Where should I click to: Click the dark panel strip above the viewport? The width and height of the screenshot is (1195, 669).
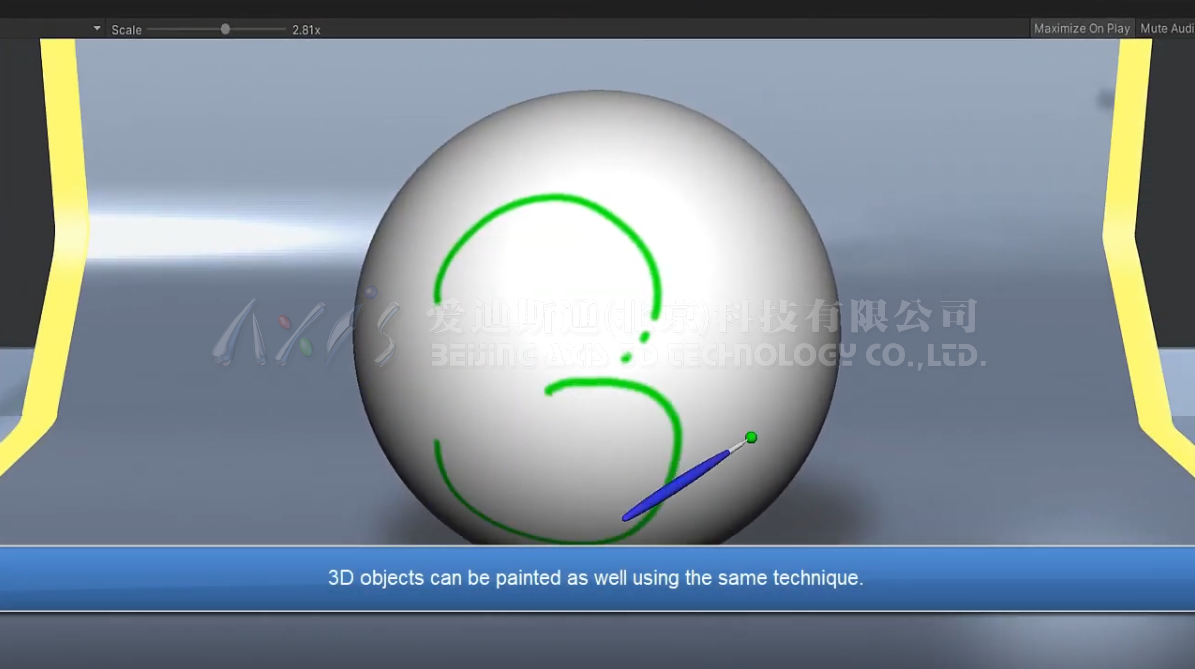pyautogui.click(x=600, y=10)
